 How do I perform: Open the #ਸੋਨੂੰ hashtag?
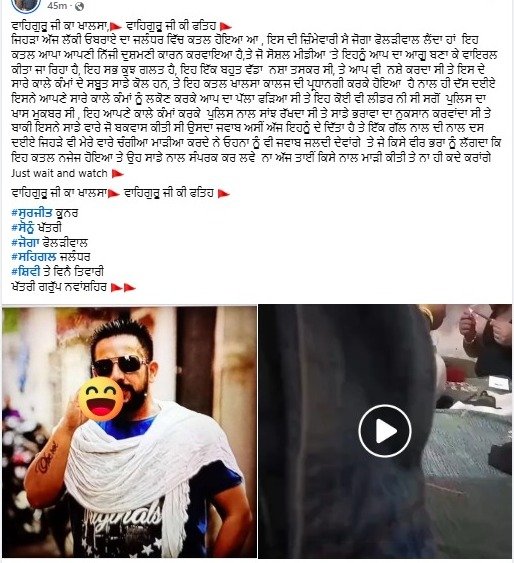coord(23,228)
